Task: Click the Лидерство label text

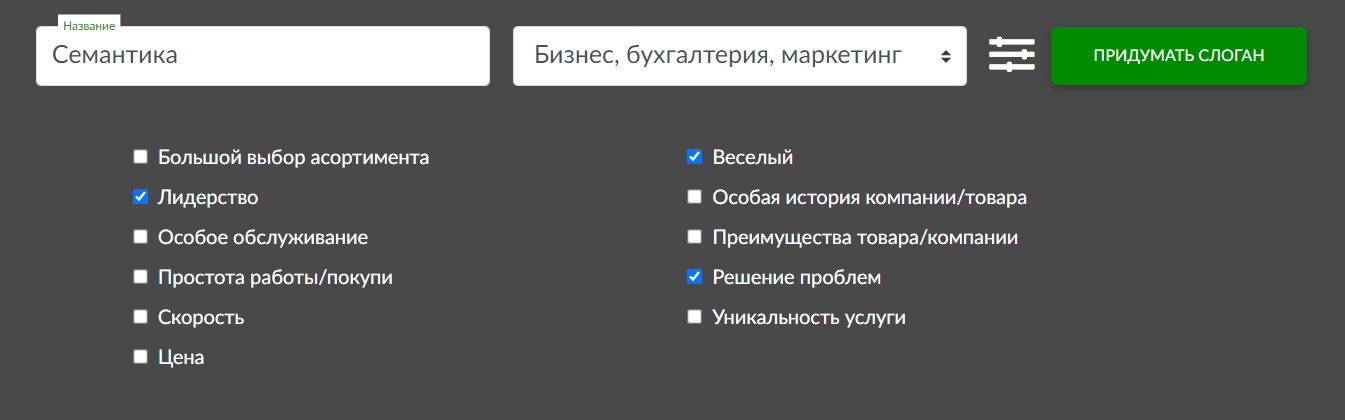Action: 208,198
